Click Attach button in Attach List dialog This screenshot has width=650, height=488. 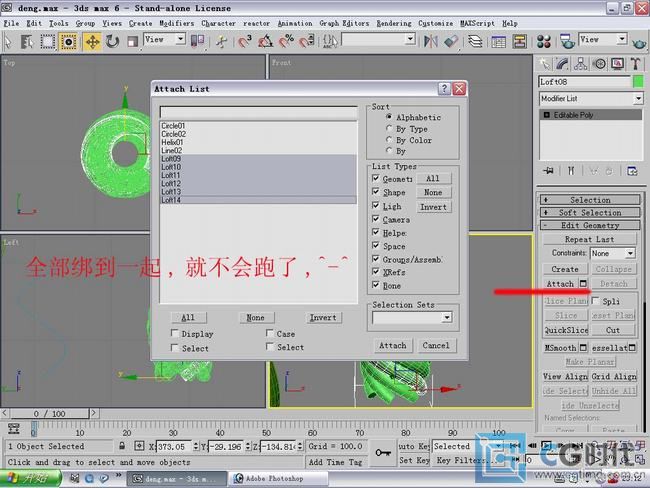[393, 345]
